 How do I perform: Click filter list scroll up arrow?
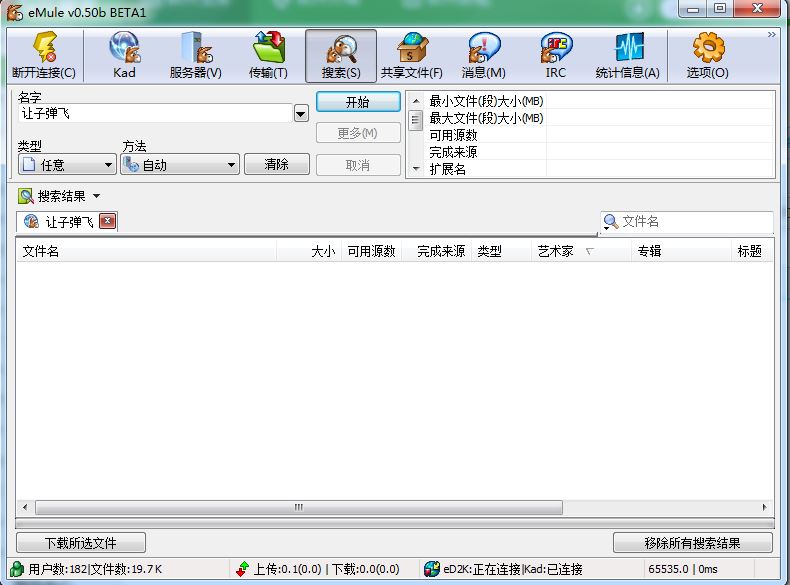[416, 101]
